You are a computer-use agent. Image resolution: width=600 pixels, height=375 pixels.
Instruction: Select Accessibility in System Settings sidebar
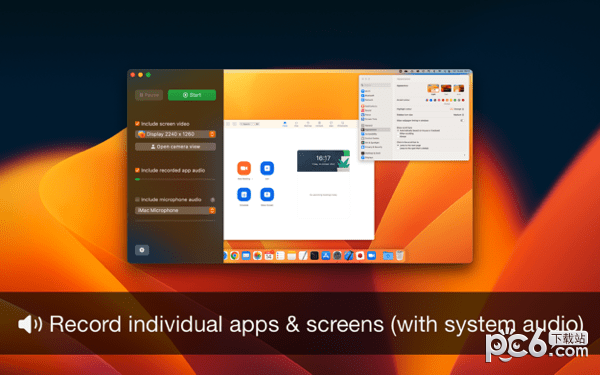coord(369,134)
